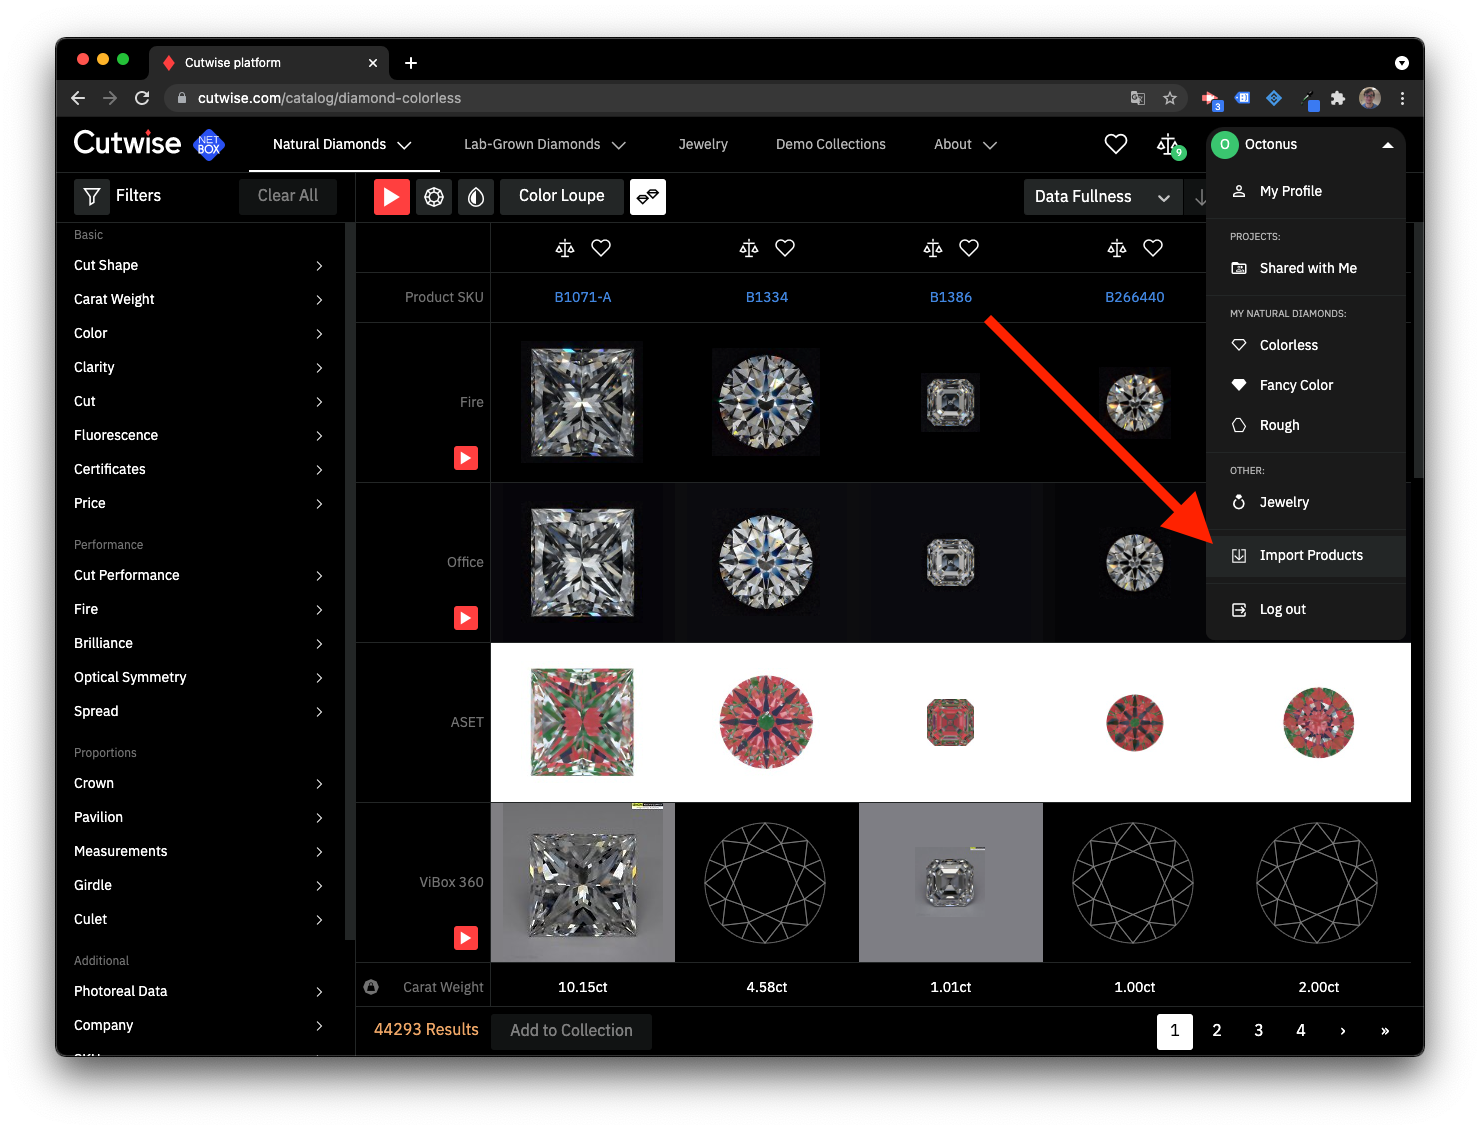Add B266440 to comparison via scales icon
The width and height of the screenshot is (1480, 1130).
point(1117,248)
